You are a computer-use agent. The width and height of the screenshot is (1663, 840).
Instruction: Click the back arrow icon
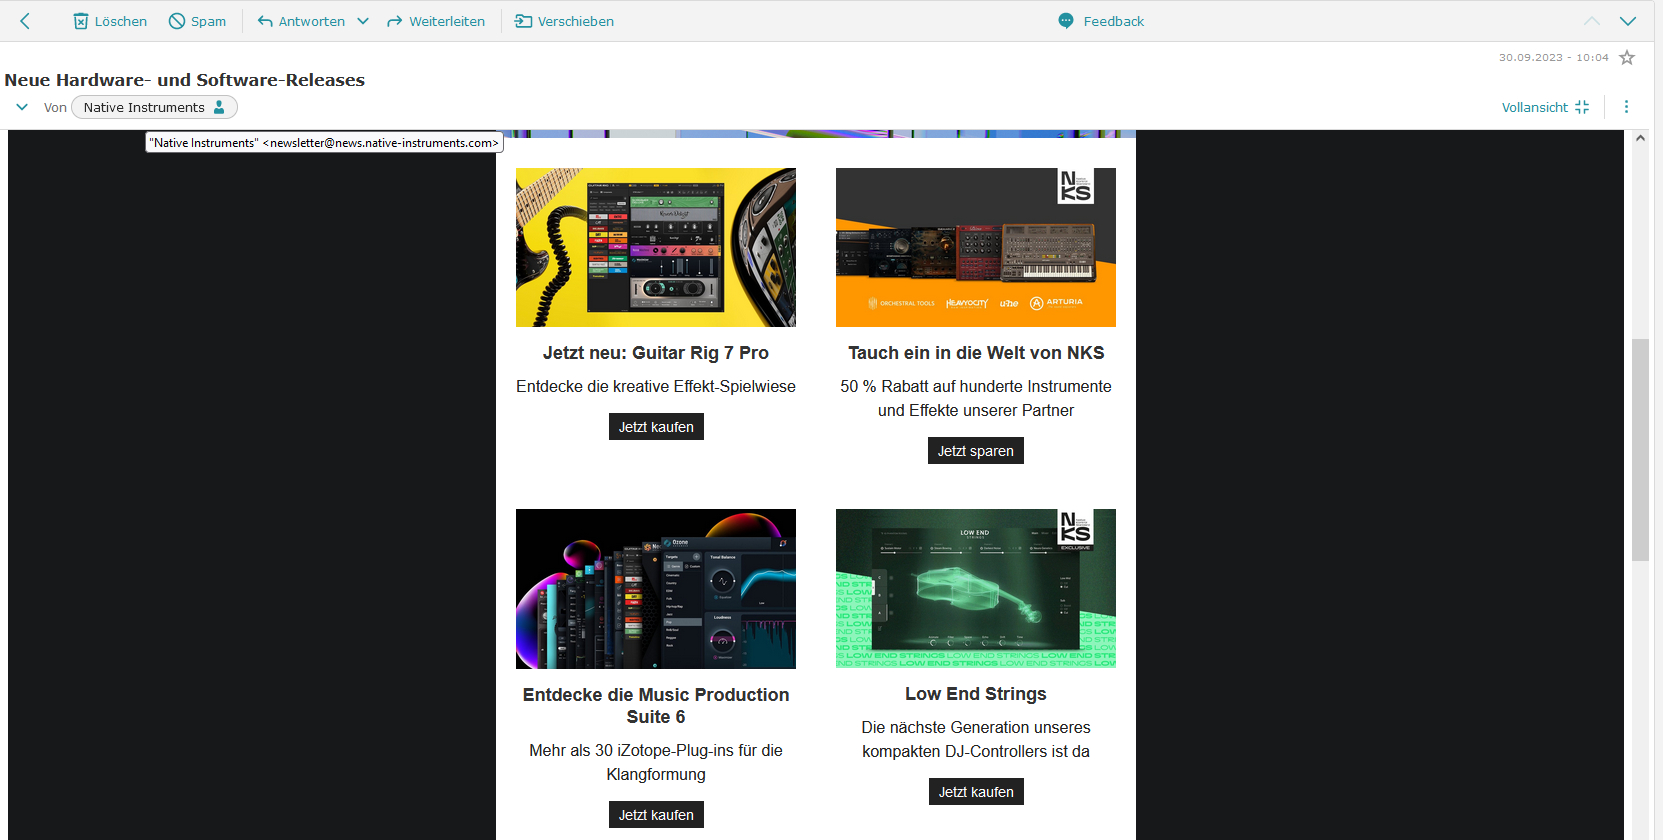point(25,21)
